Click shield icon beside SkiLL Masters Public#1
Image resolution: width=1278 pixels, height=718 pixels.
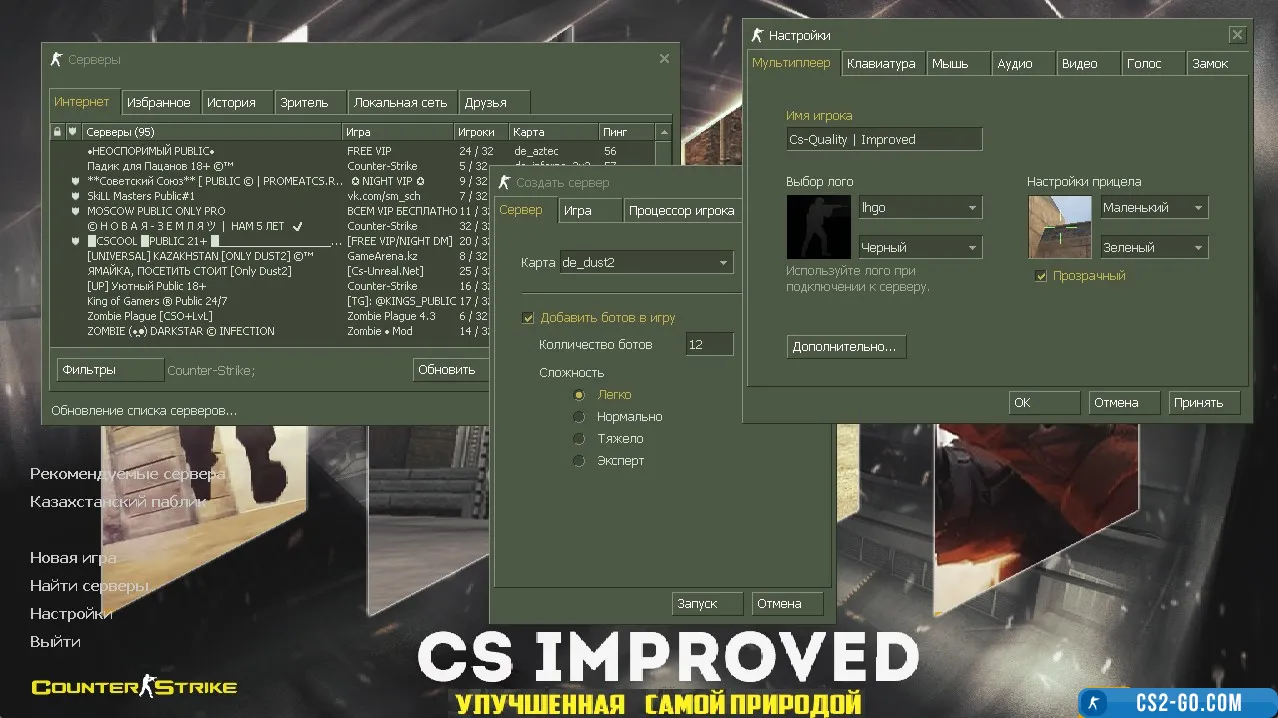point(75,196)
